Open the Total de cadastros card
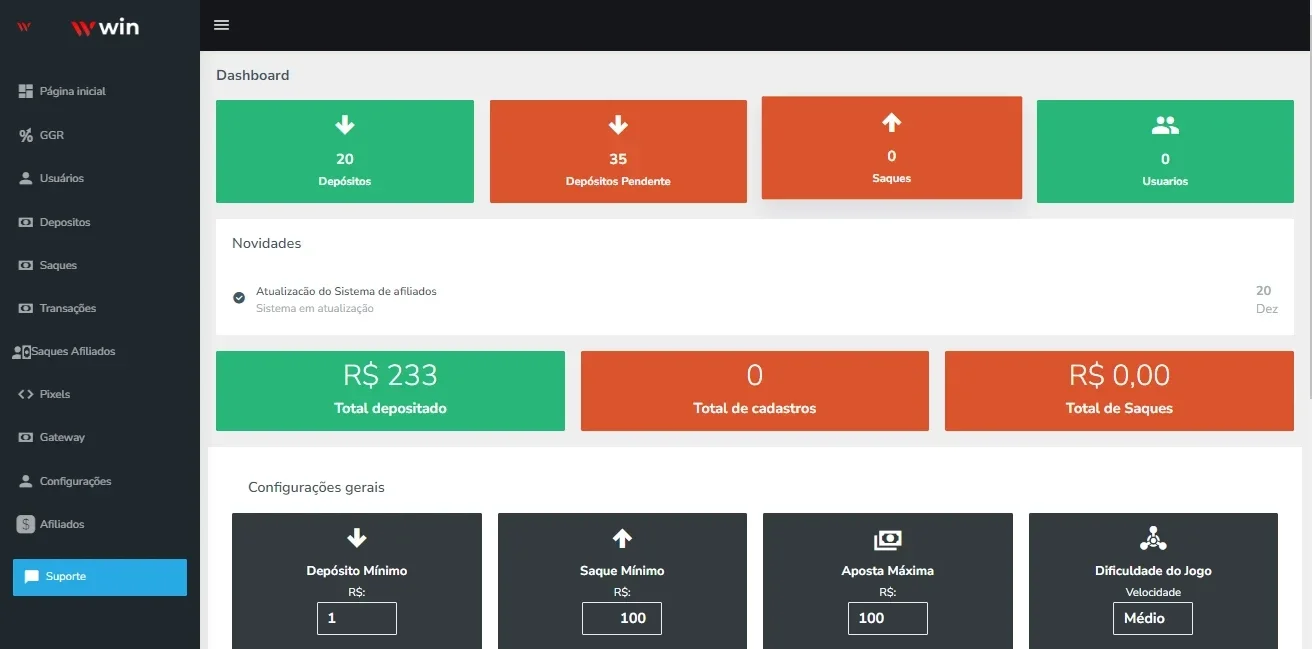This screenshot has width=1312, height=649. click(x=755, y=391)
